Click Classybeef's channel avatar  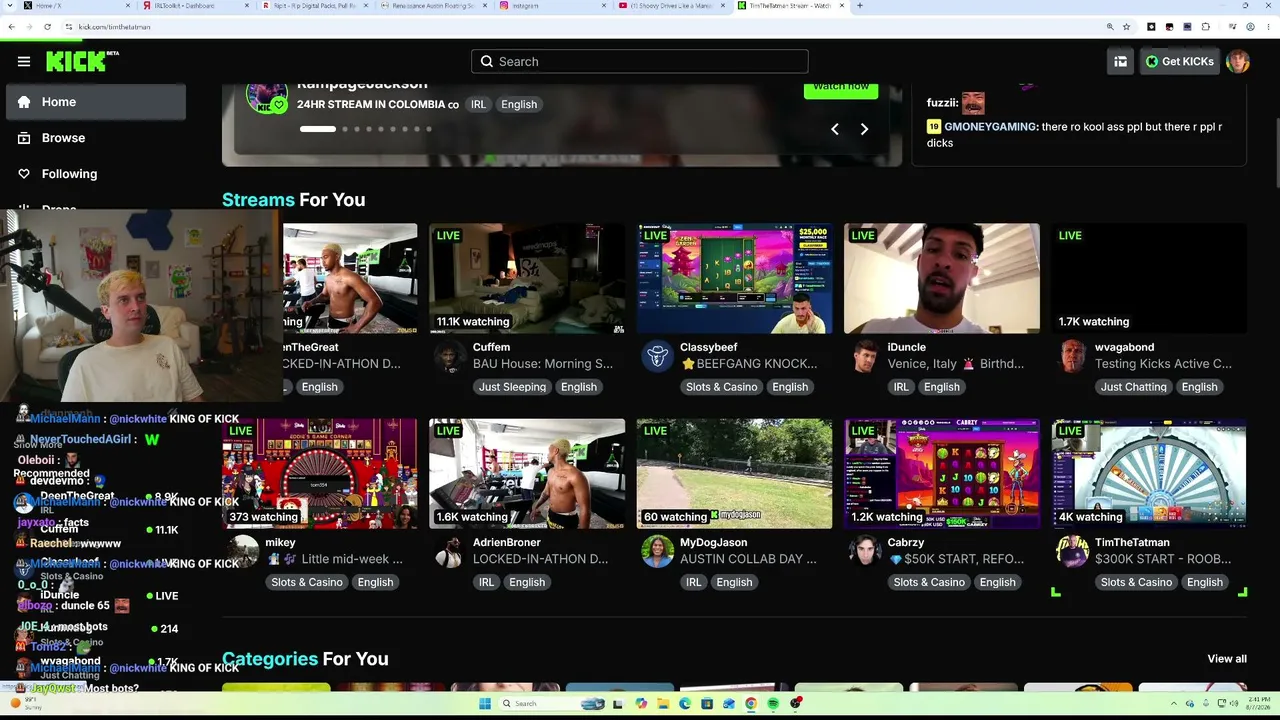tap(657, 356)
